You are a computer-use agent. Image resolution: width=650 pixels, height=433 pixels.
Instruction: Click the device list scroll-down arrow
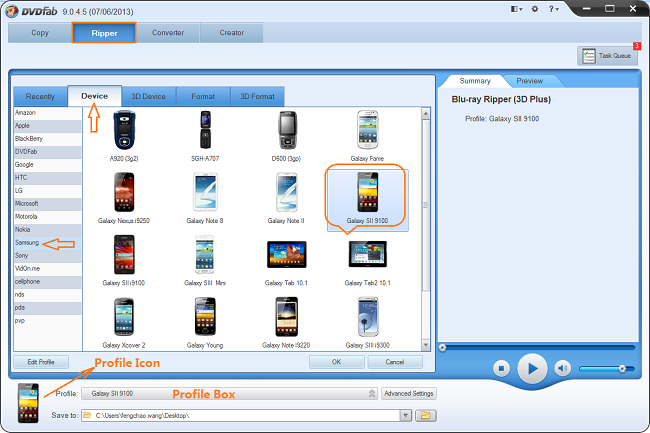click(x=426, y=345)
